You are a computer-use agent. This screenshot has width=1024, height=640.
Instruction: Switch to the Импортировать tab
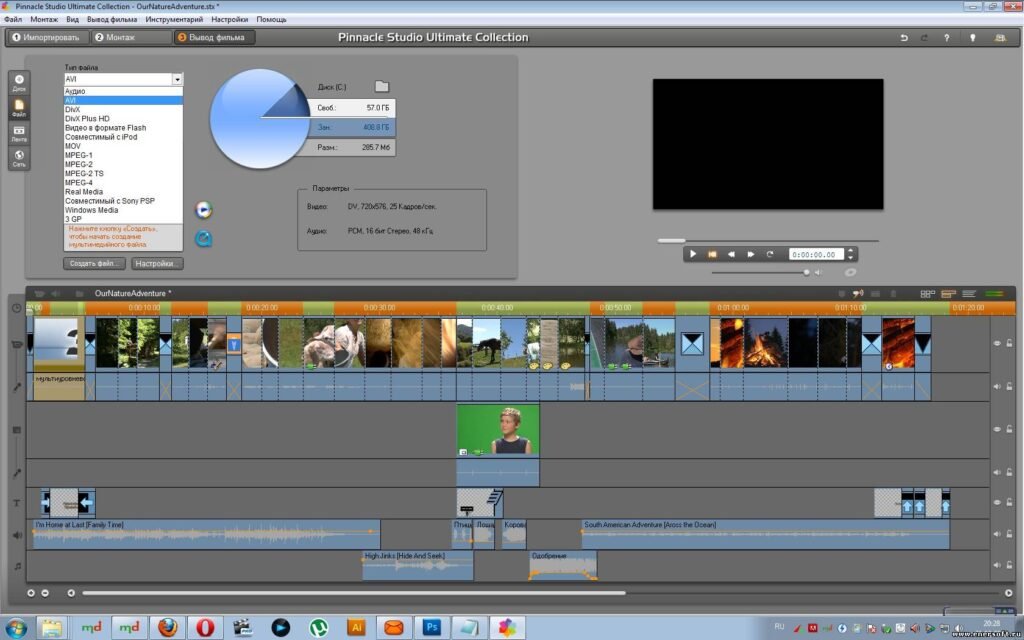tap(47, 37)
